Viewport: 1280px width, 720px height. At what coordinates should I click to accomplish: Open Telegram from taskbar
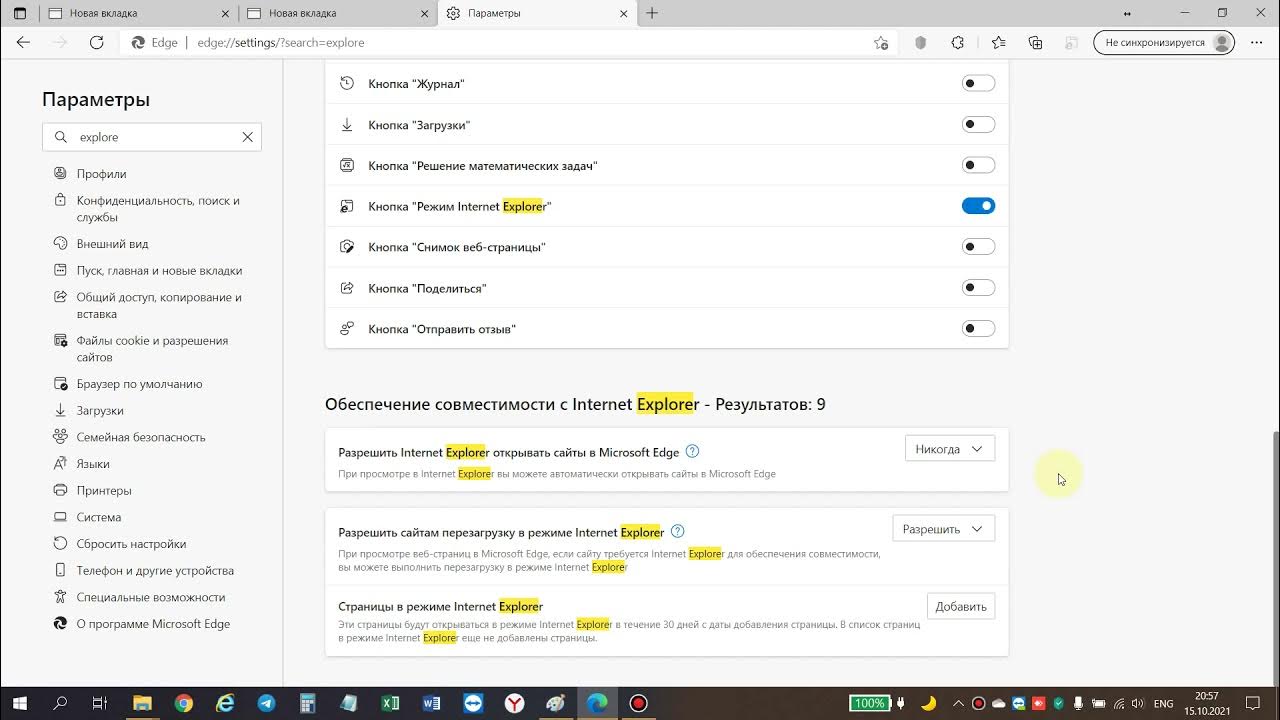(267, 703)
